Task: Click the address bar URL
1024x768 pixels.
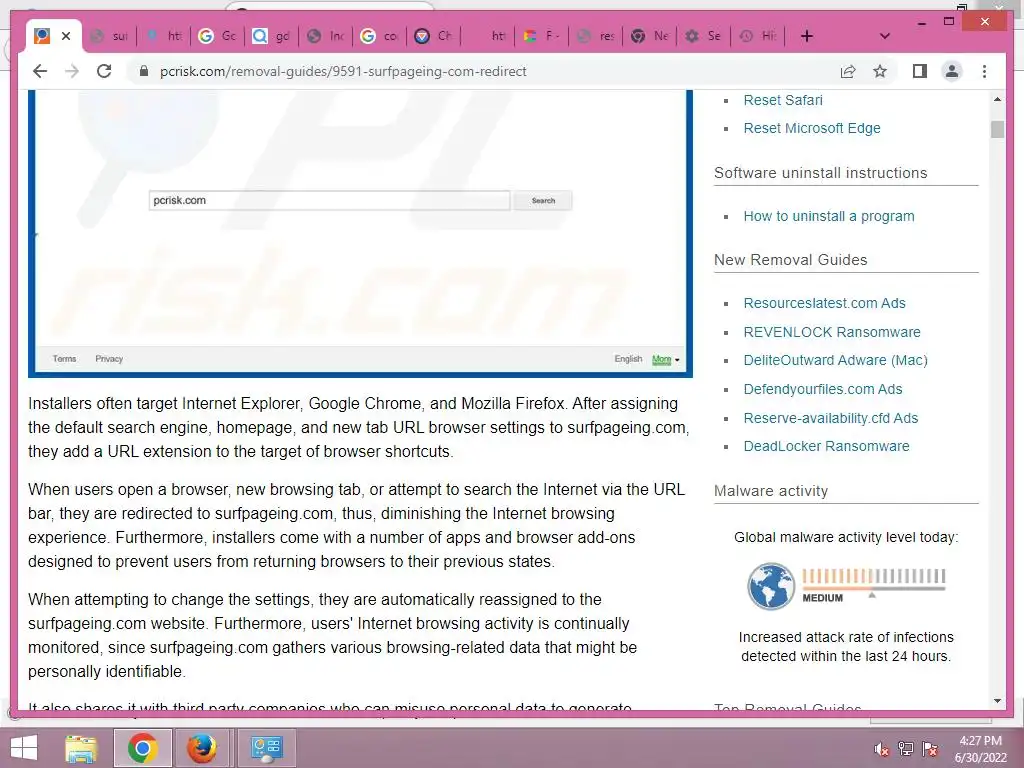Action: pyautogui.click(x=343, y=71)
